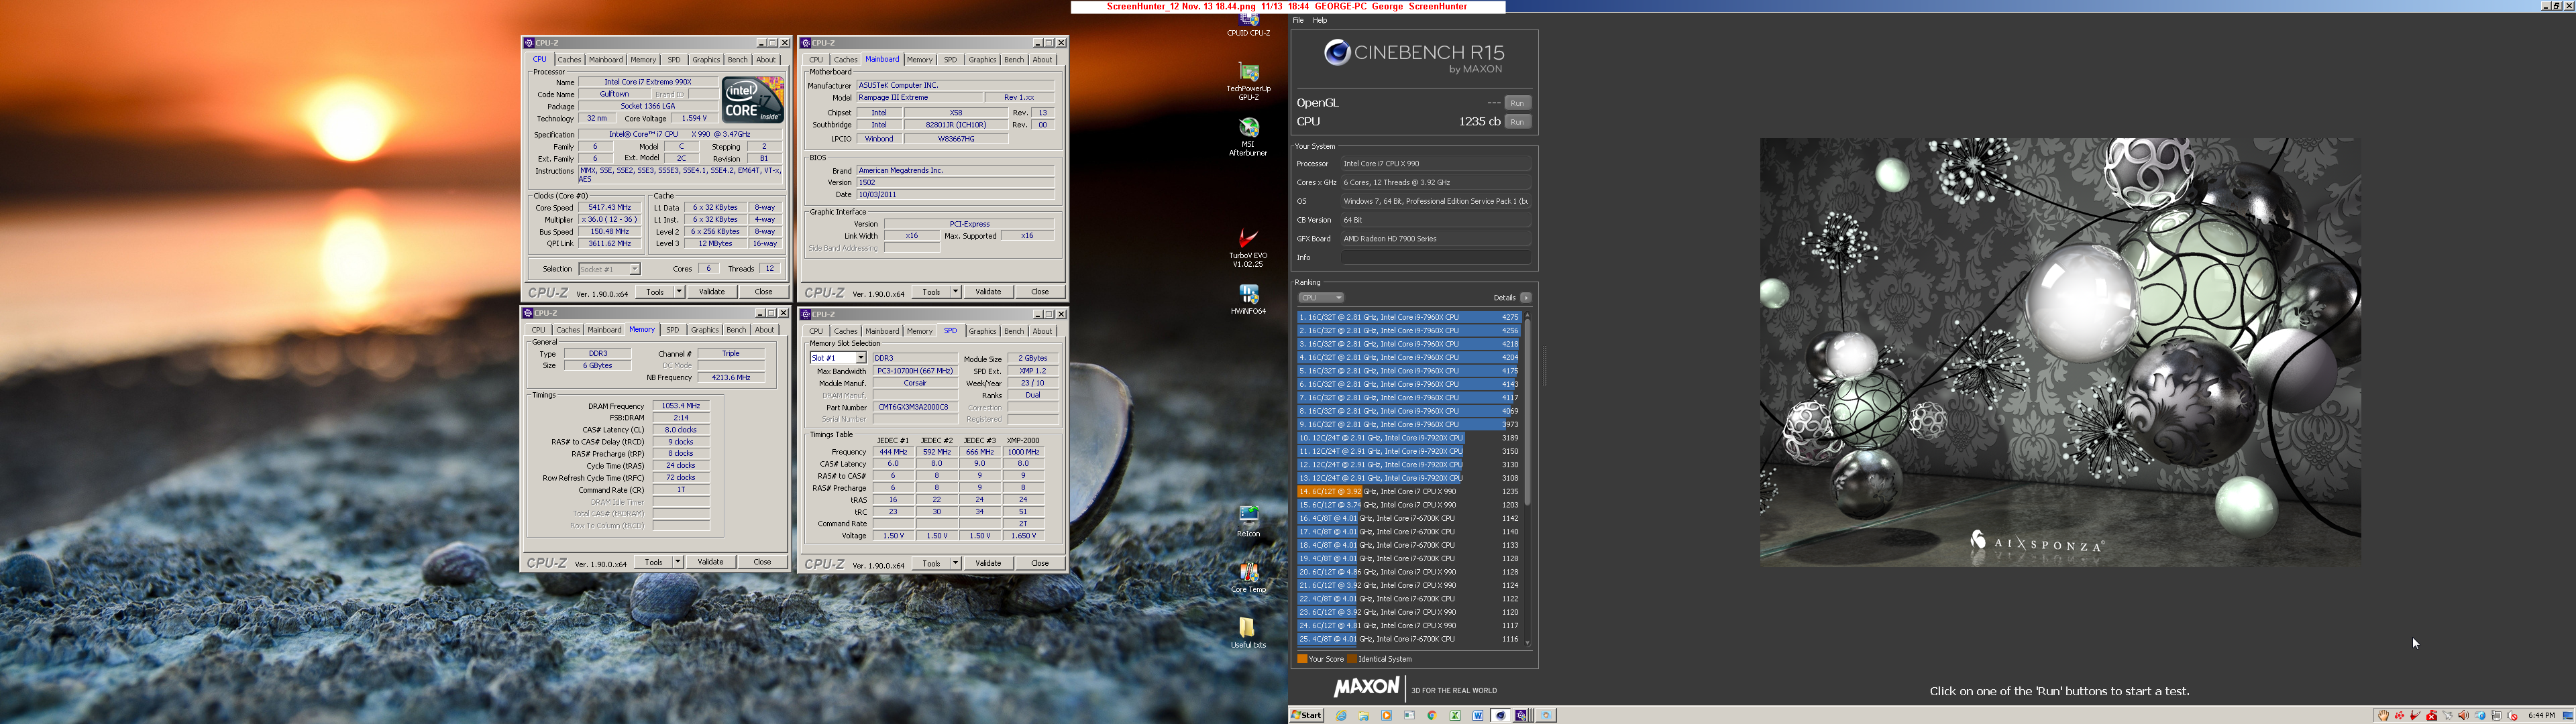This screenshot has width=2576, height=724.
Task: Select ranking row 14 scoring 1235
Action: pos(1409,492)
